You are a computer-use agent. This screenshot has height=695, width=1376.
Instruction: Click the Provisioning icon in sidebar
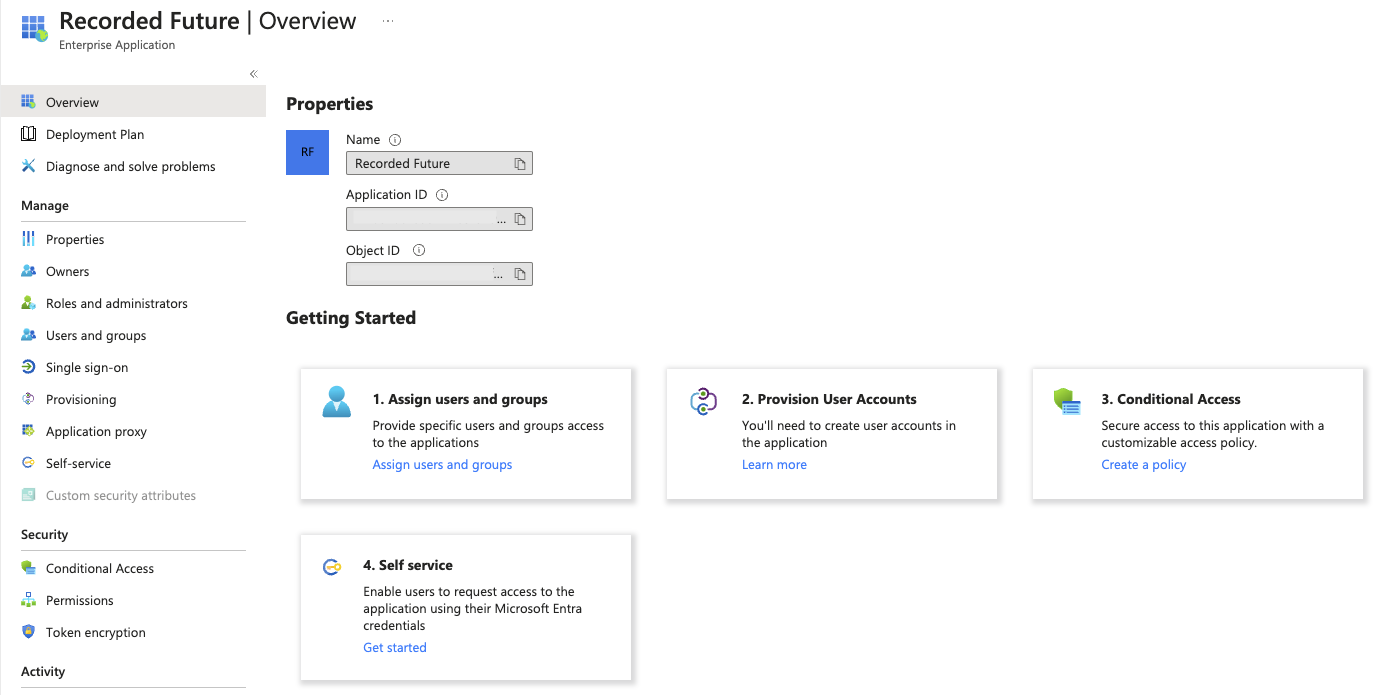(x=28, y=399)
